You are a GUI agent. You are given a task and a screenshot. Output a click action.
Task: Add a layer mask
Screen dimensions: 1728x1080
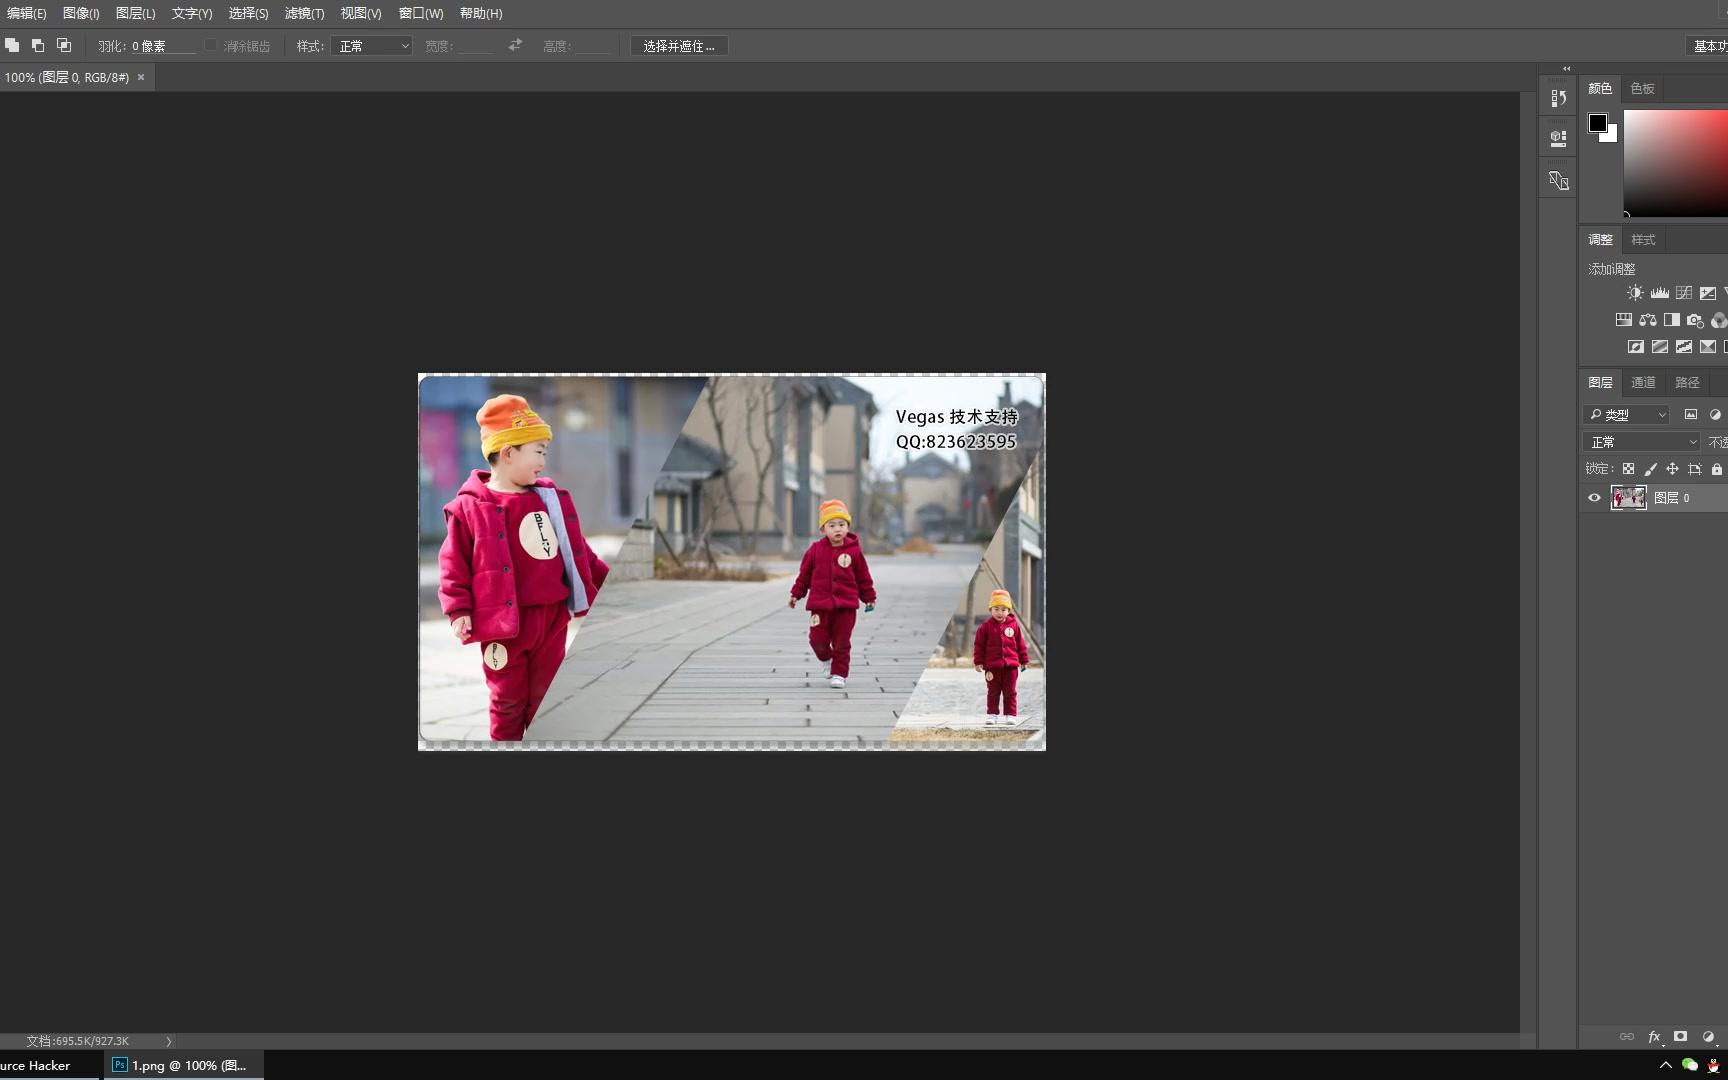point(1681,1037)
